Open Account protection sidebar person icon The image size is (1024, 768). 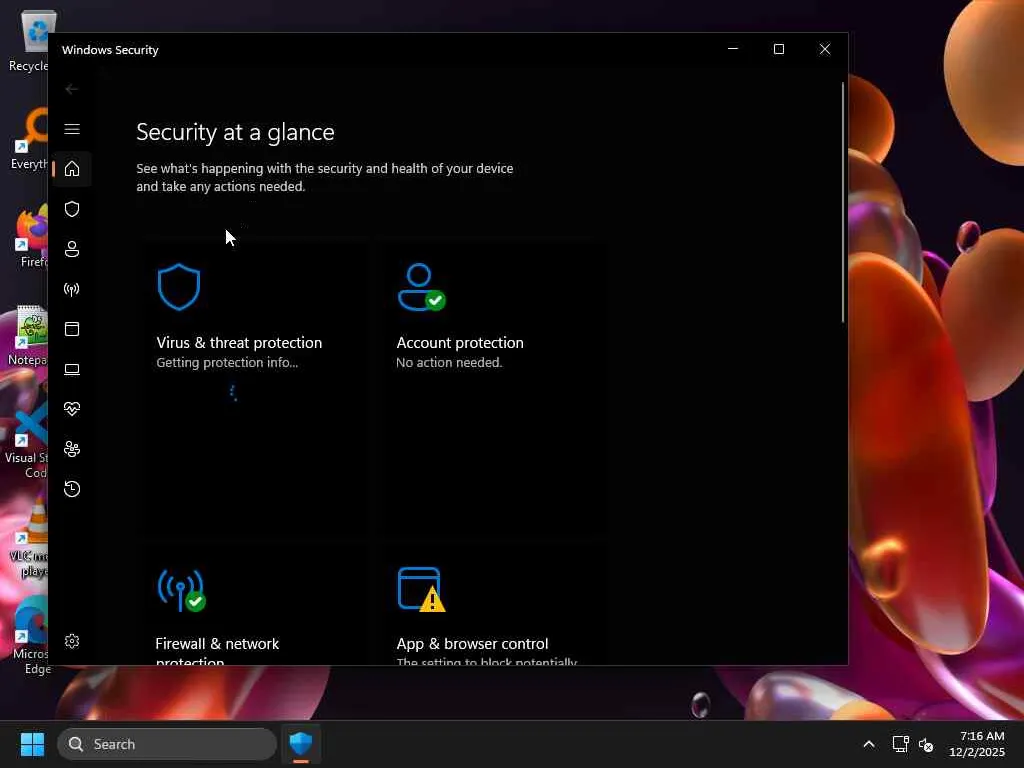point(72,249)
